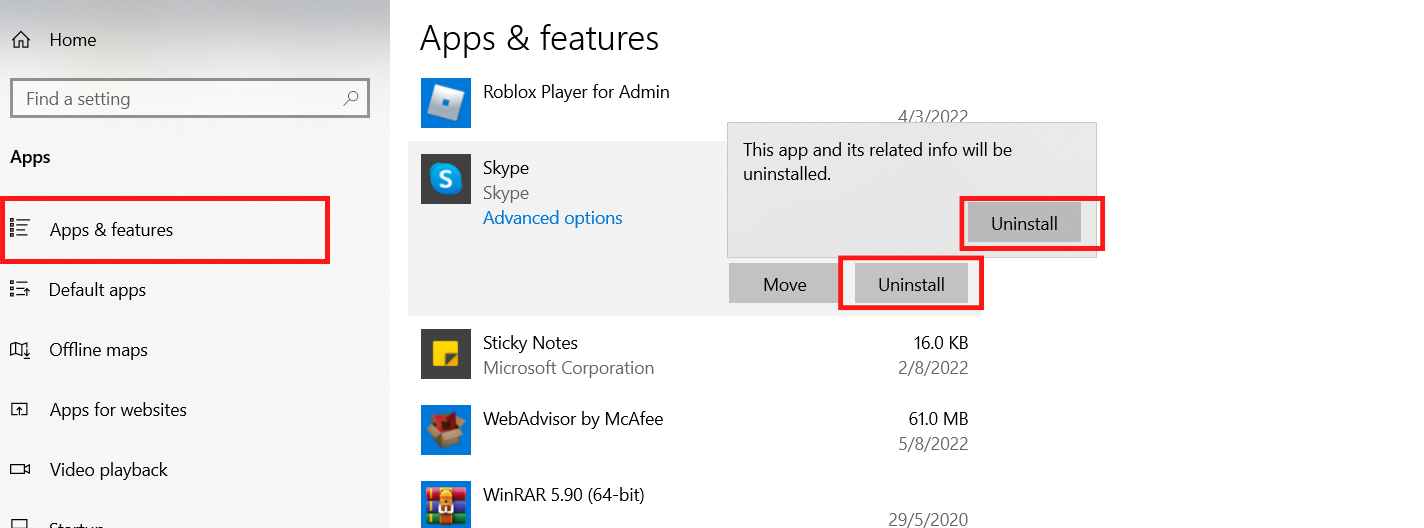Viewport: 1424px width, 528px height.
Task: Click the Skype app icon
Action: point(446,179)
